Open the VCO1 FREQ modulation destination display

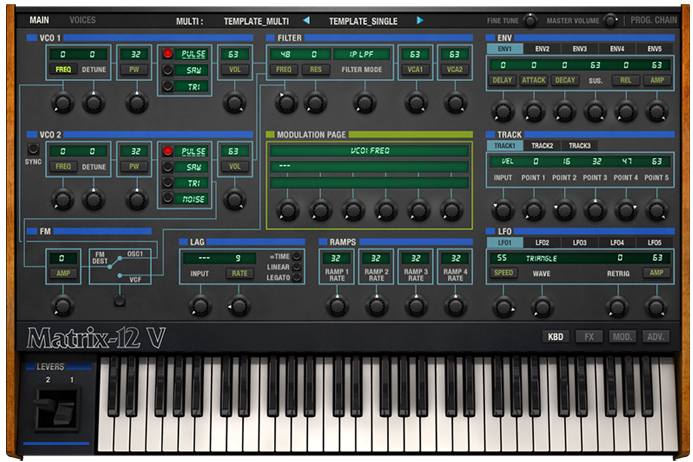369,151
